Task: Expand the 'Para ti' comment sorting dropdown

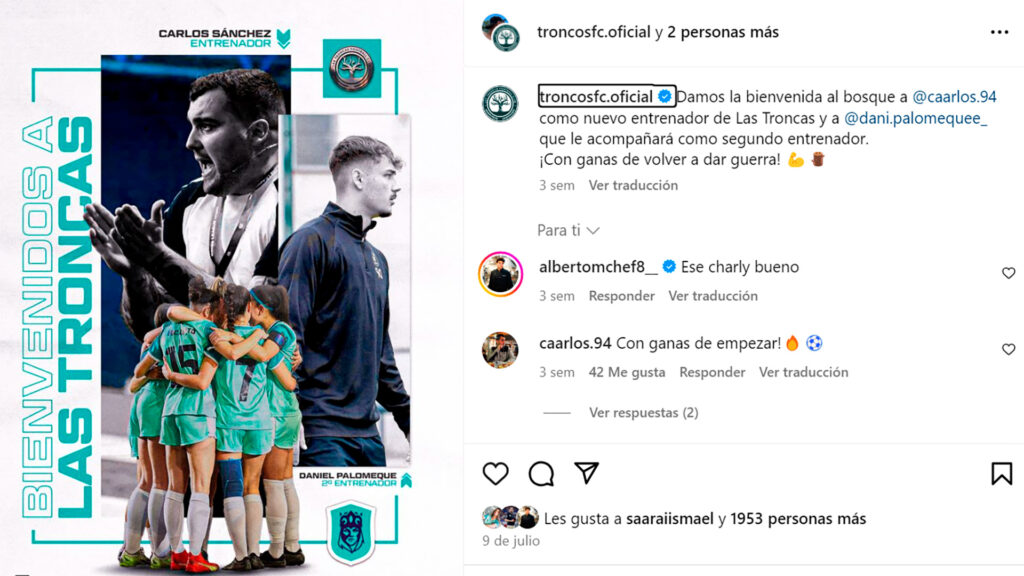Action: (x=568, y=231)
